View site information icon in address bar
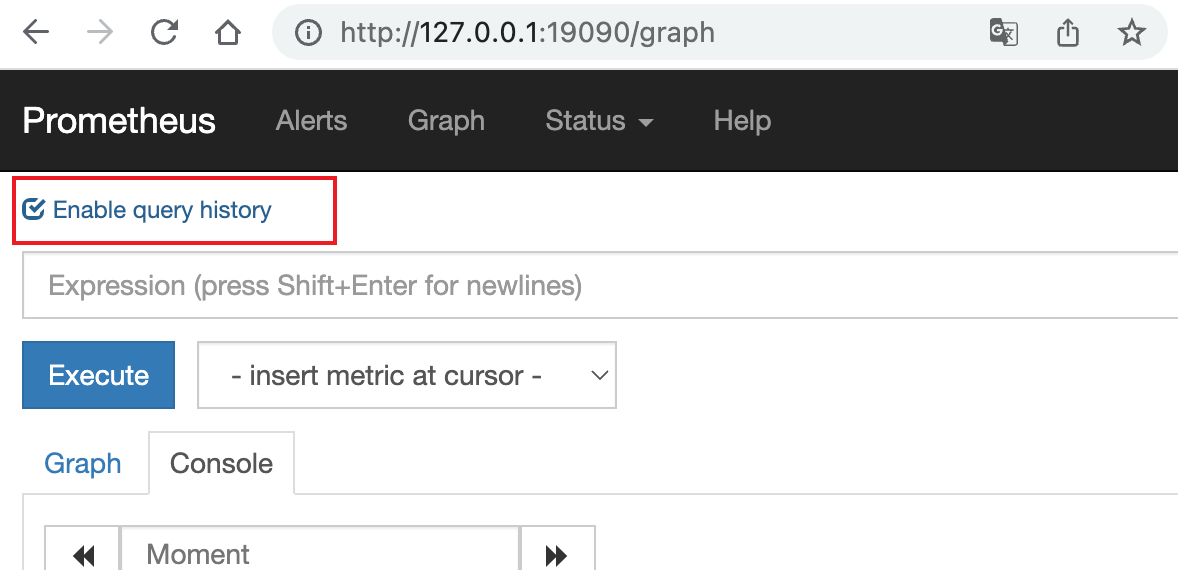 308,33
